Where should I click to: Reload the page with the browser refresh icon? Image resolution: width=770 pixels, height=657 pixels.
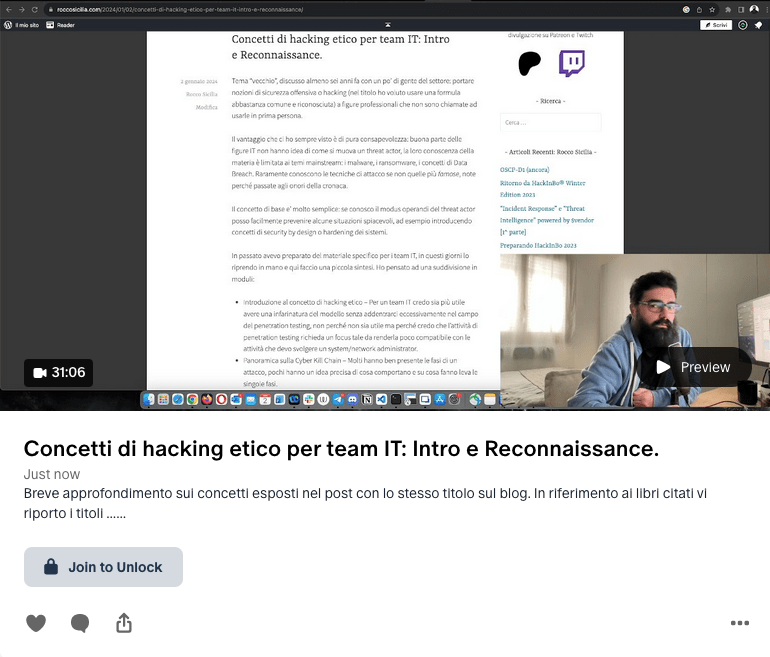point(35,9)
